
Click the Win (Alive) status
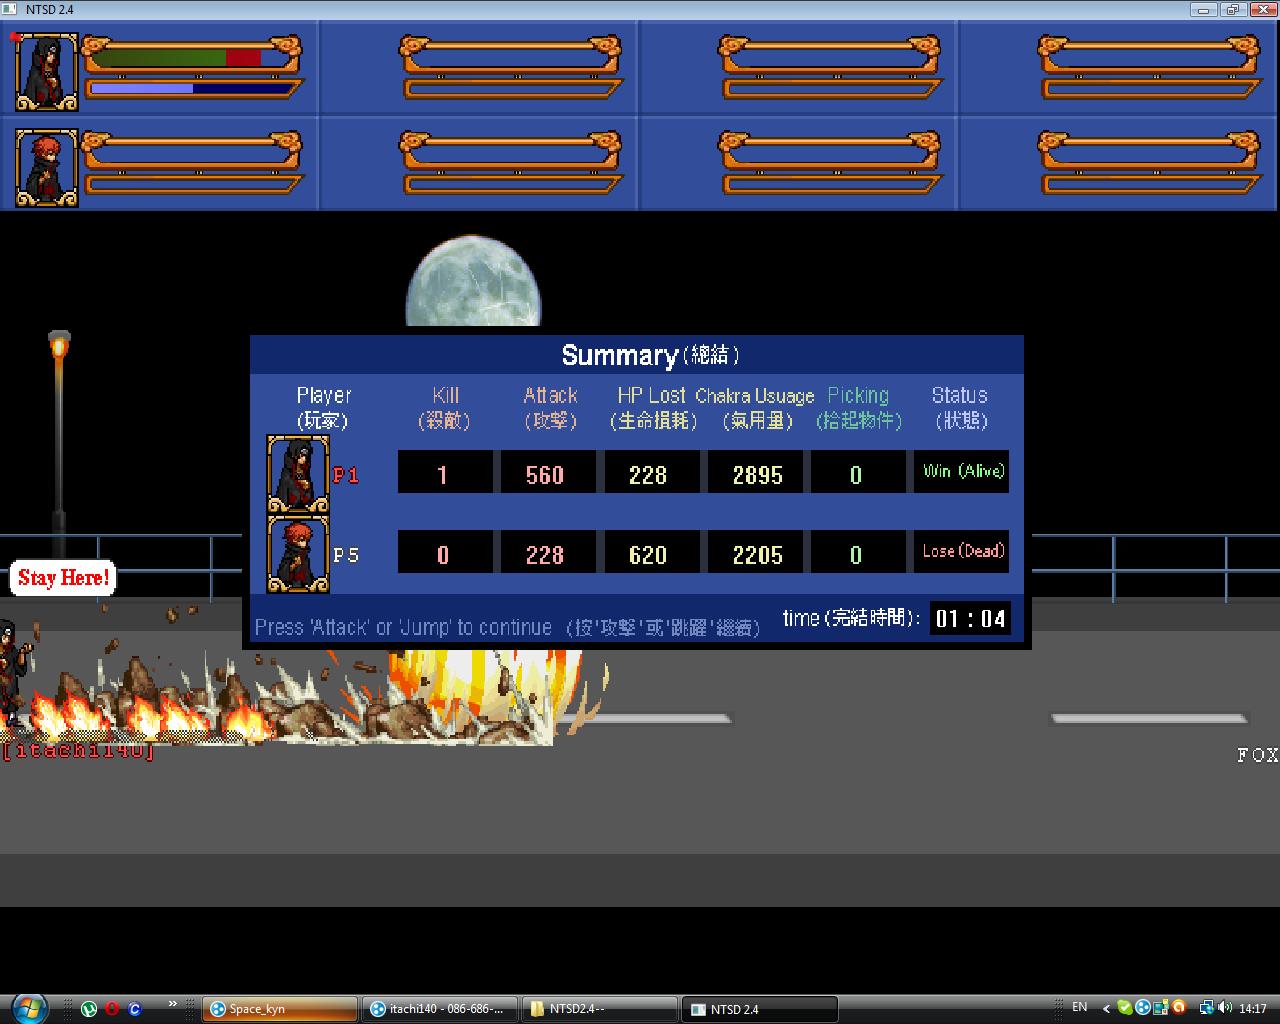[x=961, y=471]
